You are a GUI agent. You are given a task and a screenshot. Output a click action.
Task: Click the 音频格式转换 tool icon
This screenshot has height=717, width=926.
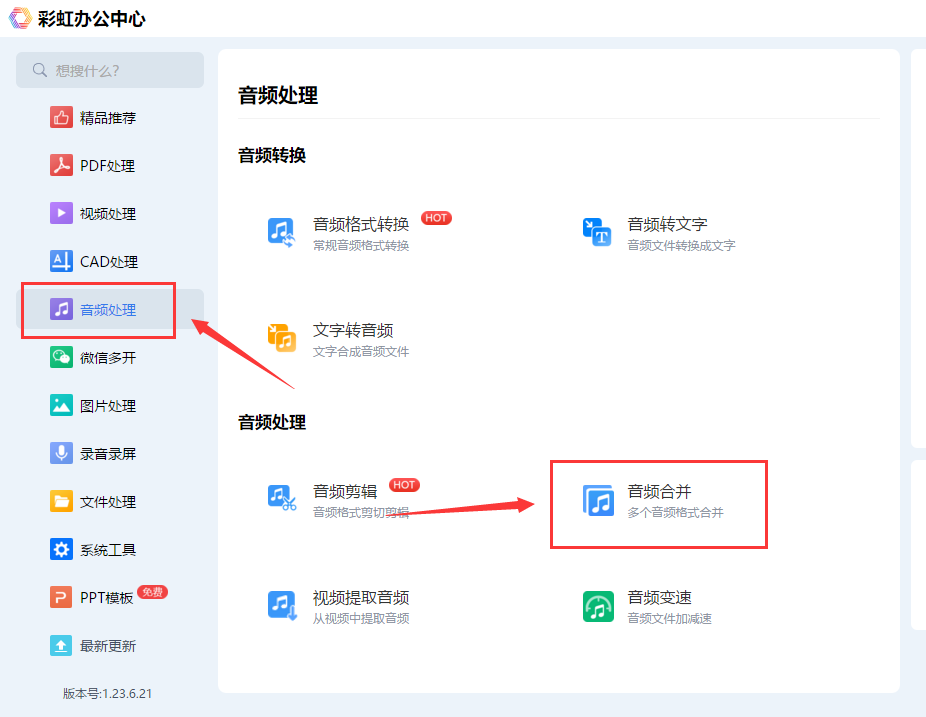(282, 232)
